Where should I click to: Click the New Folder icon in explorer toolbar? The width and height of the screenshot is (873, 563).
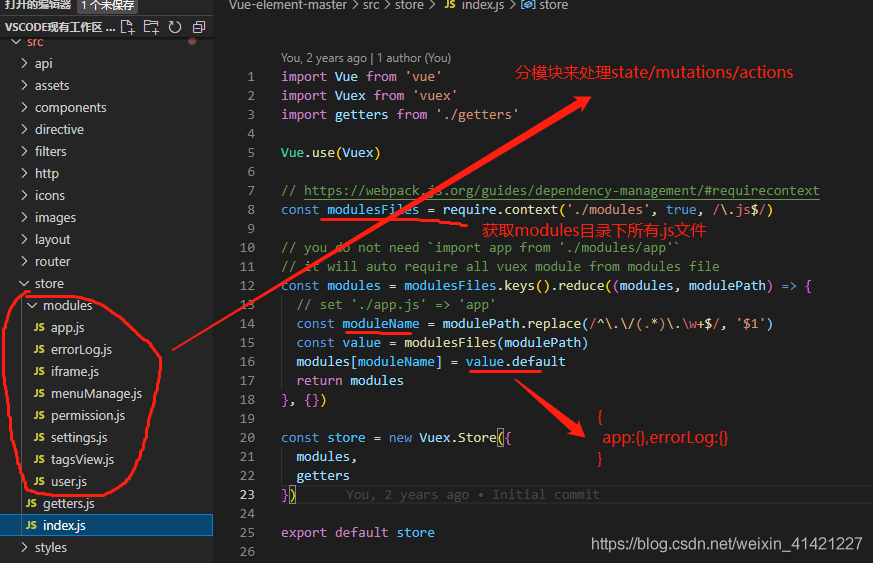point(151,27)
